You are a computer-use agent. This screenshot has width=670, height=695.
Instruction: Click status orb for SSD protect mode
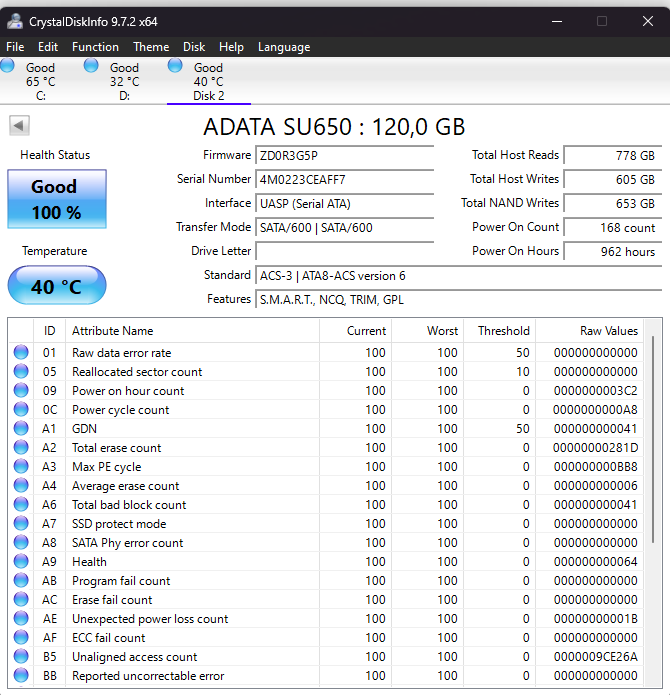pyautogui.click(x=21, y=524)
